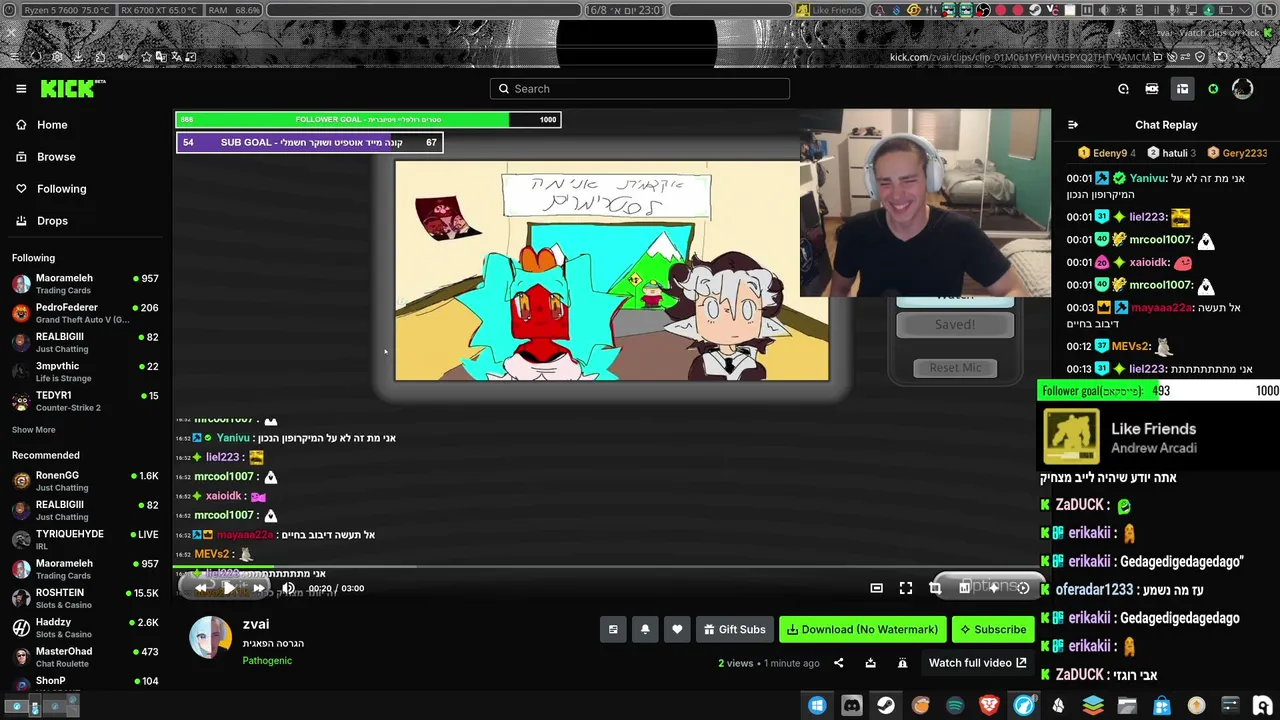Toggle notification bell for zvai
1280x720 pixels.
[645, 629]
